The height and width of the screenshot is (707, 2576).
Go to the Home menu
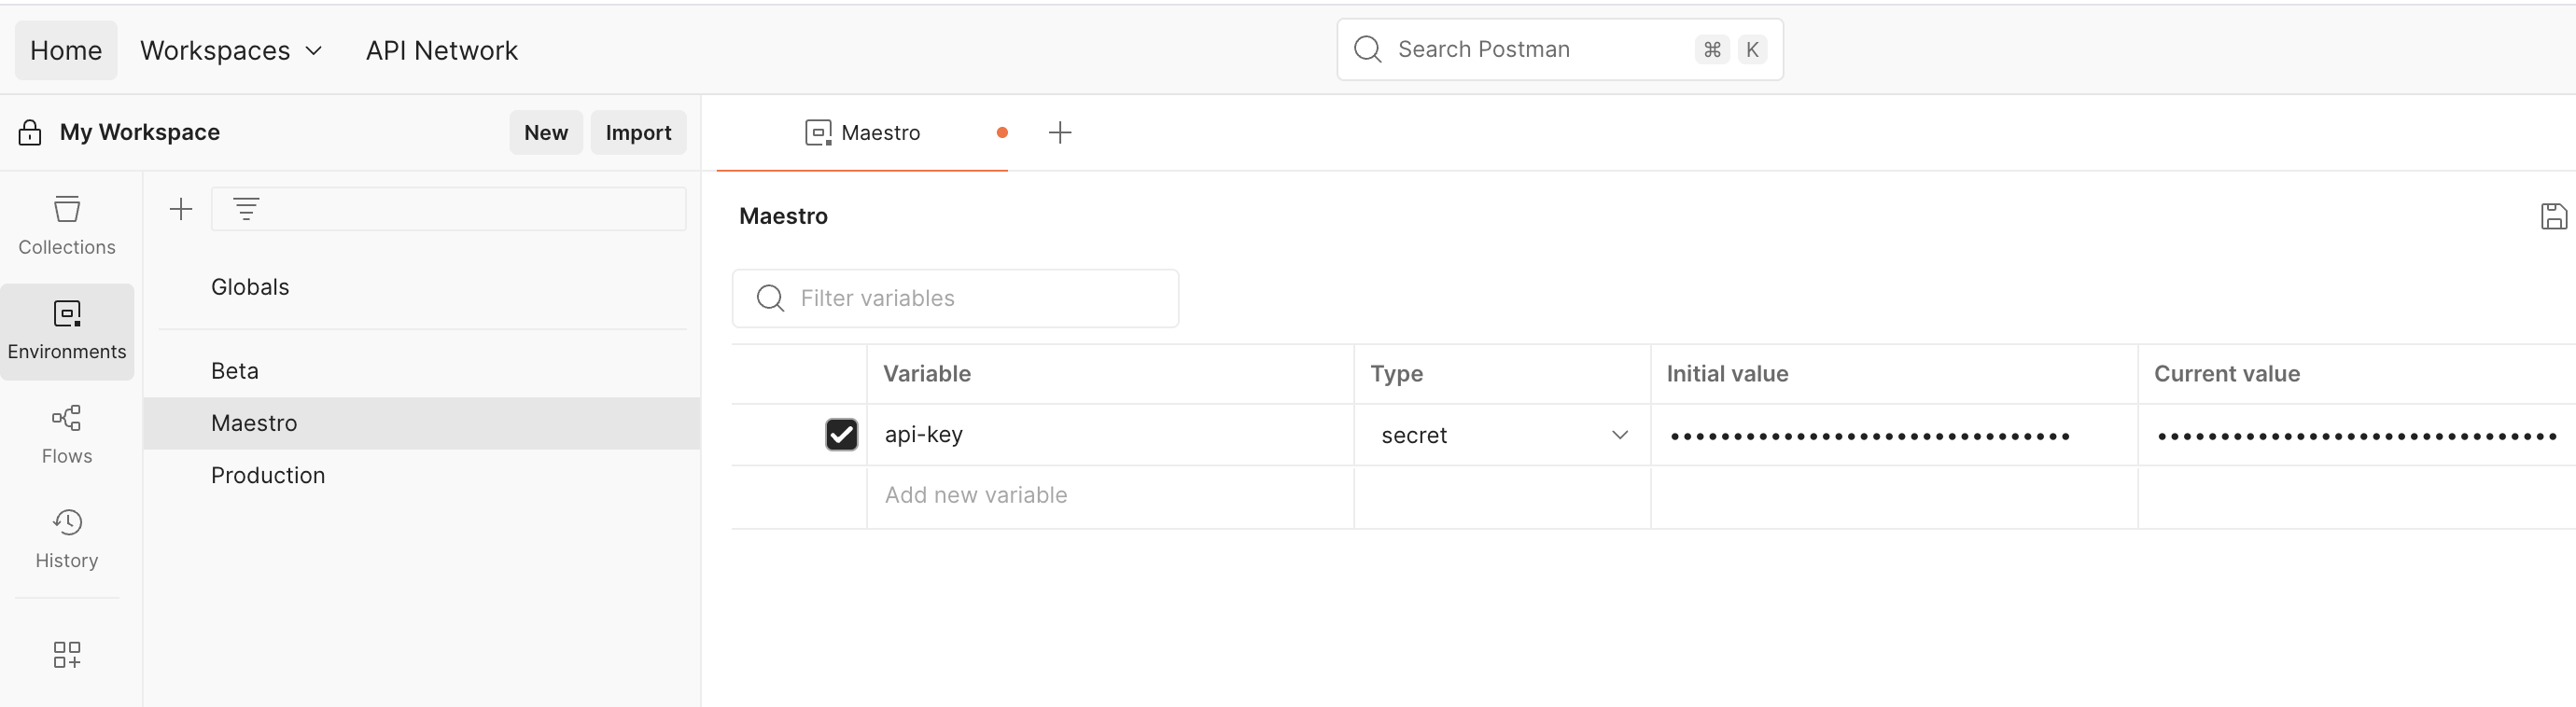66,50
